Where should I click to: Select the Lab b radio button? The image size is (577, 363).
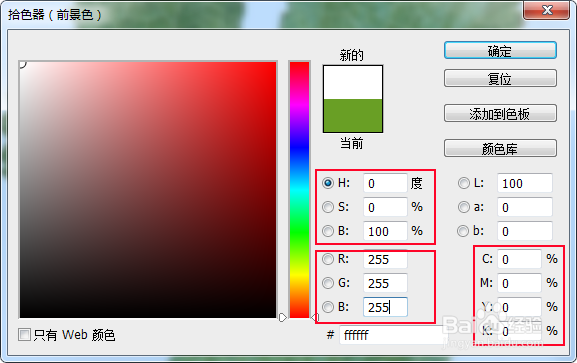(463, 231)
